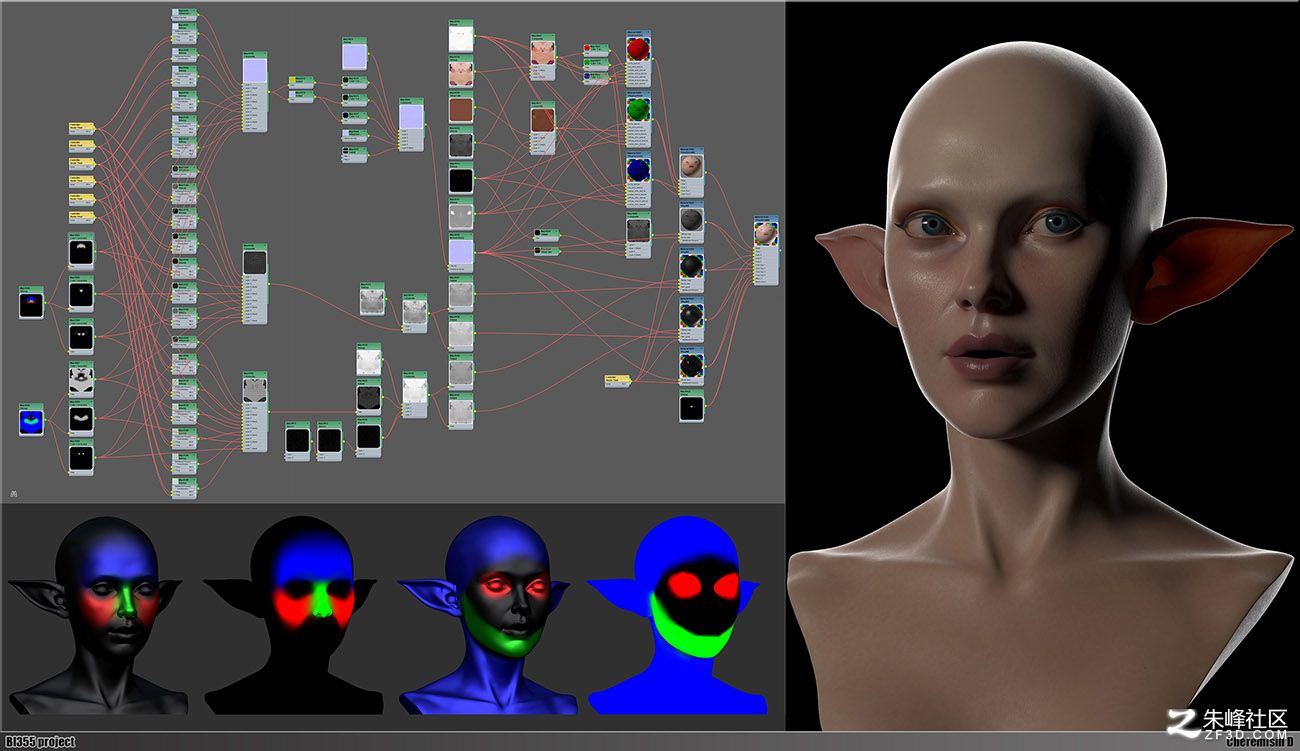
Task: Select the yellow color swatch node
Action: click(x=301, y=81)
